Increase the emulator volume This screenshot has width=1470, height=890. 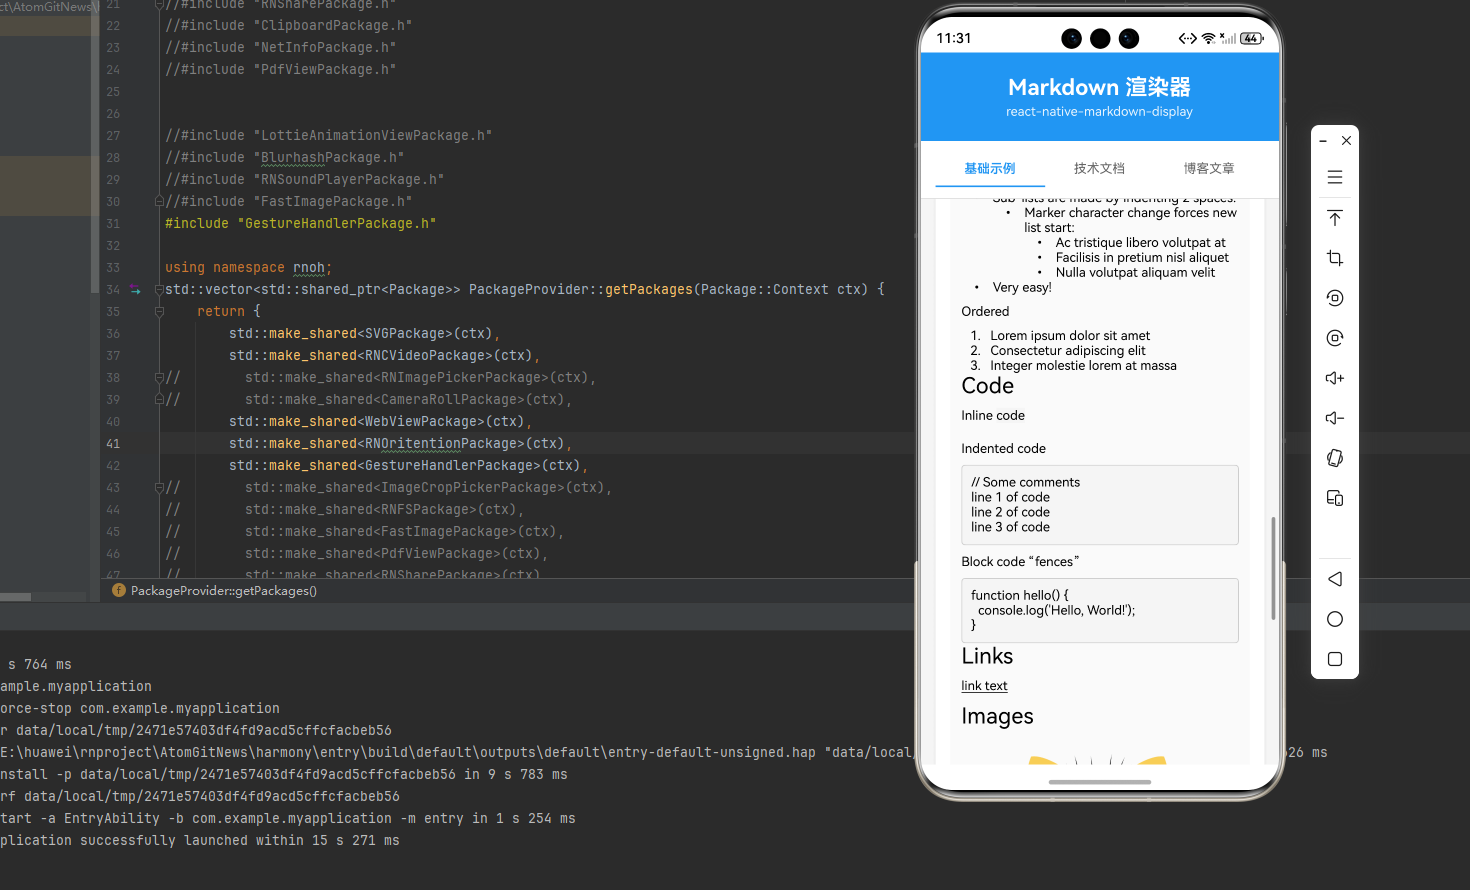[x=1334, y=378]
